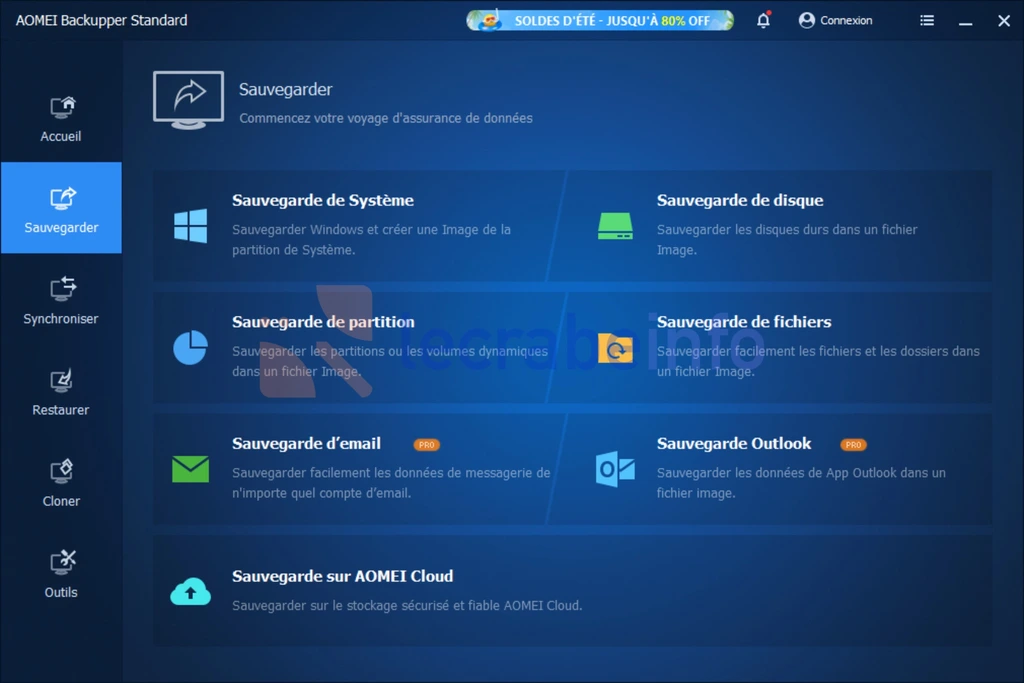Open the notifications bell
Screen dimensions: 1024x683
pyautogui.click(x=763, y=20)
